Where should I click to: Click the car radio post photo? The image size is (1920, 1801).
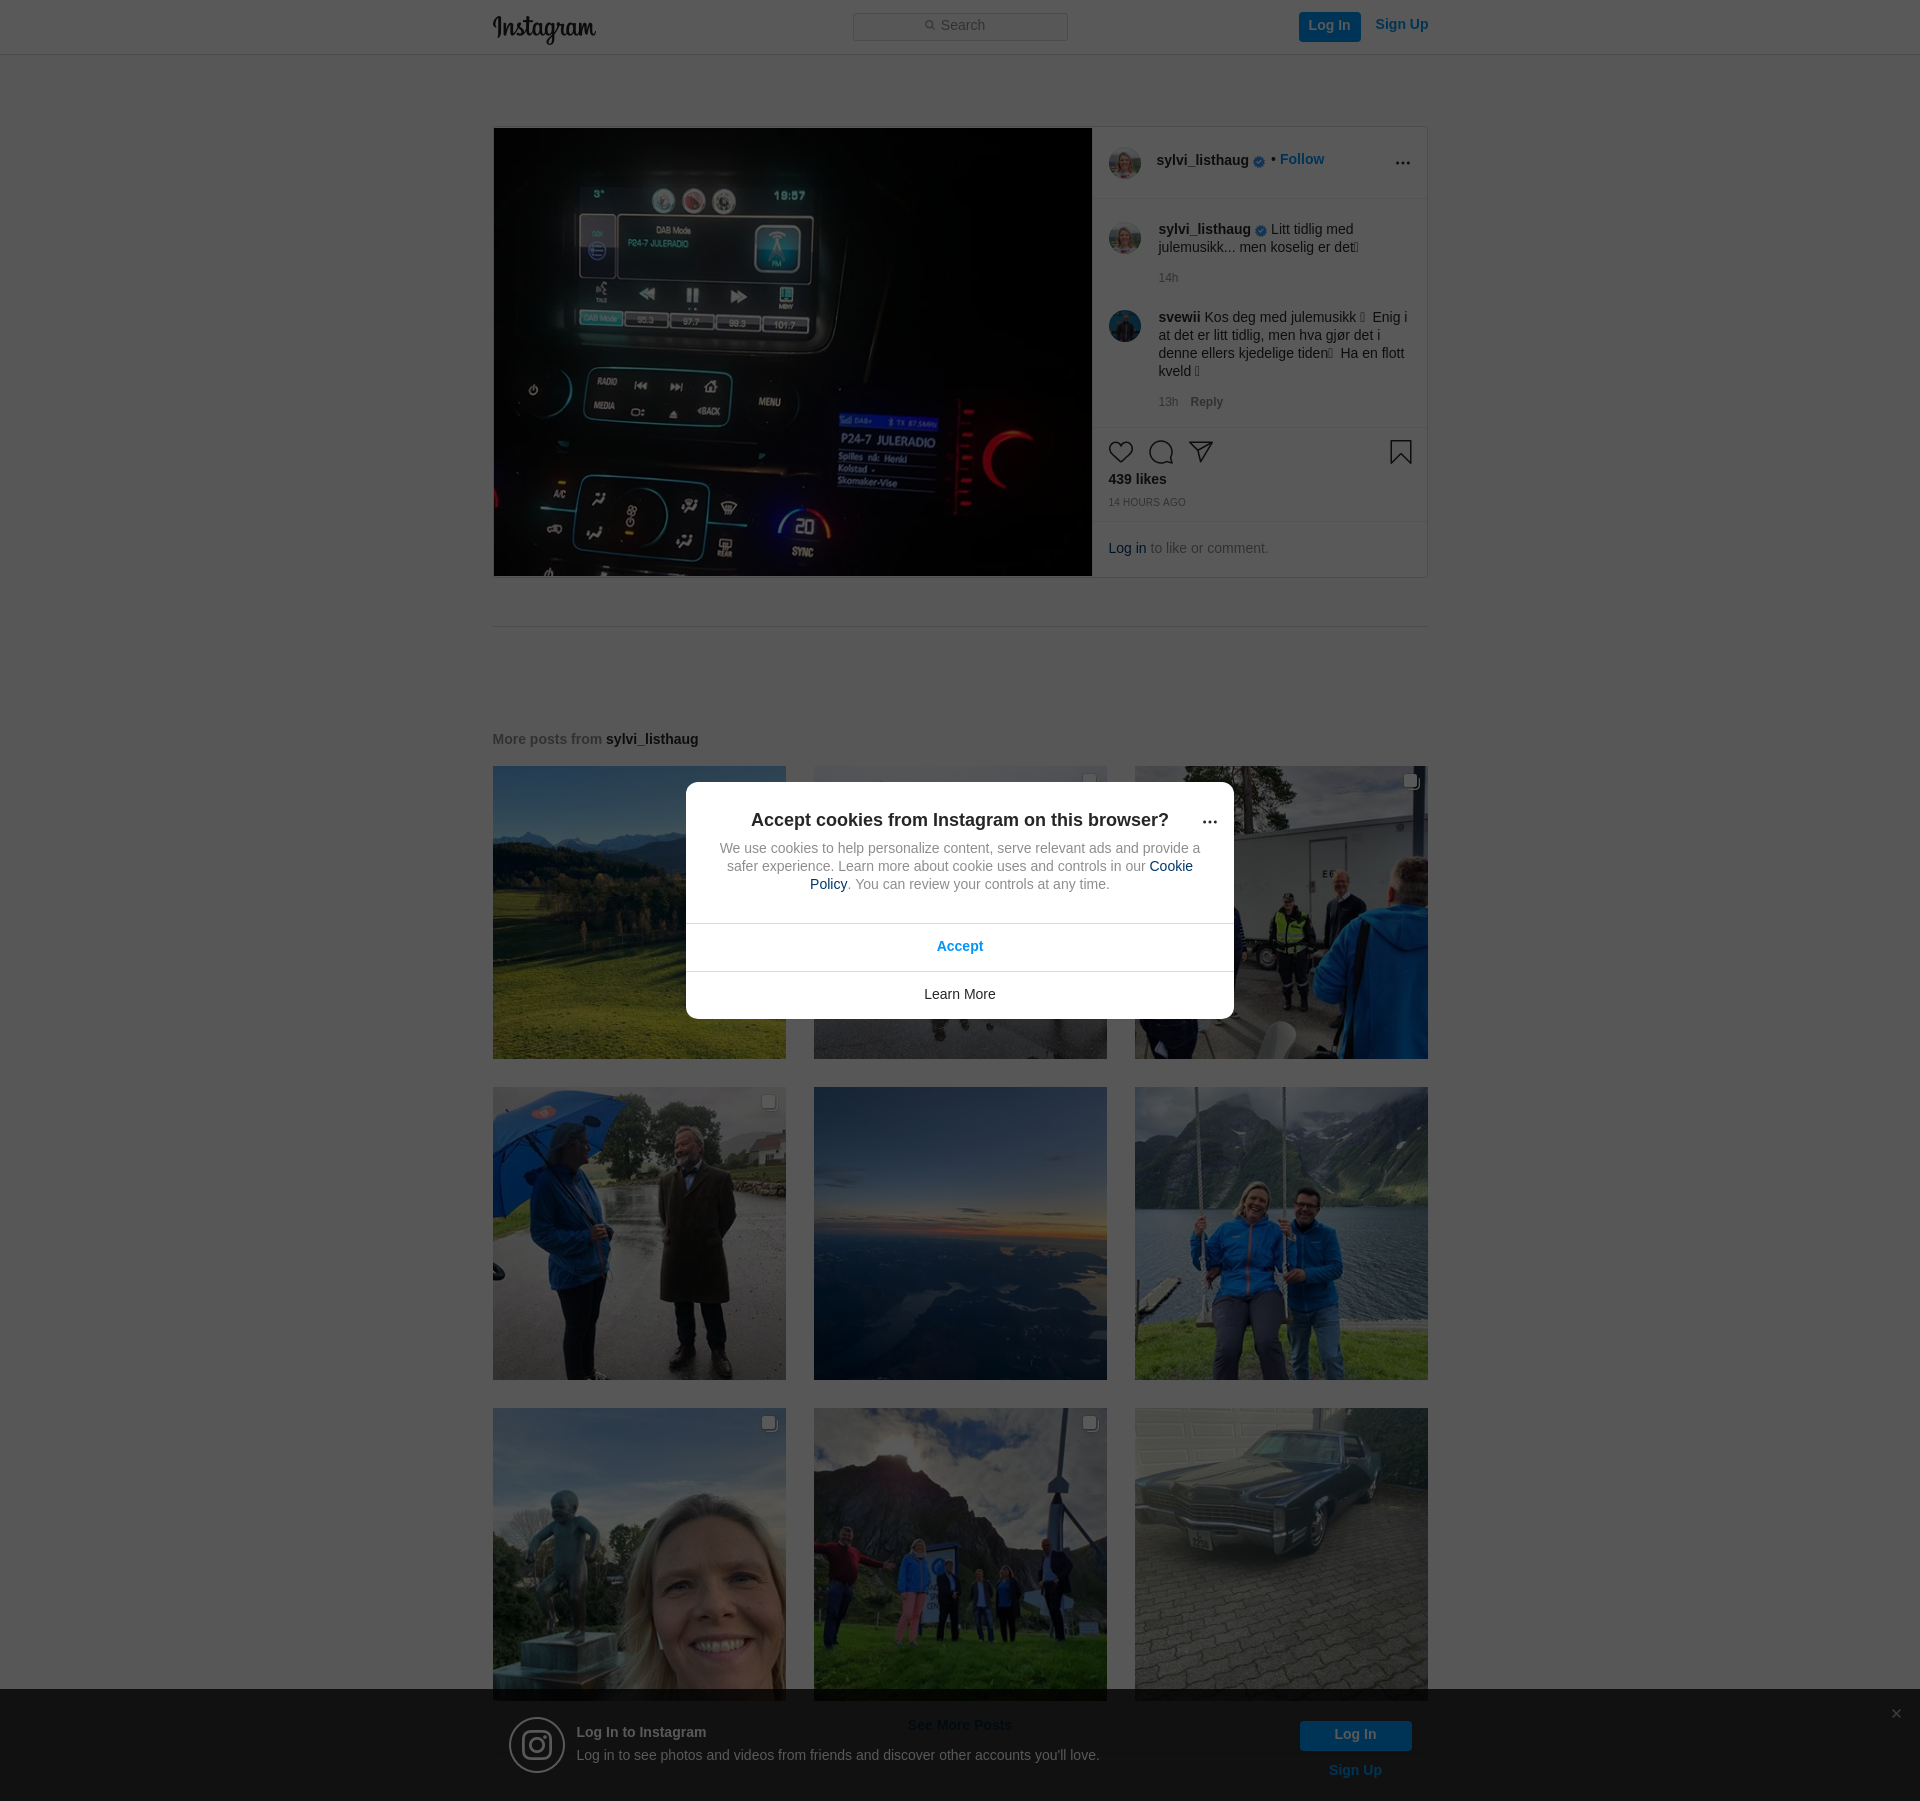click(792, 352)
